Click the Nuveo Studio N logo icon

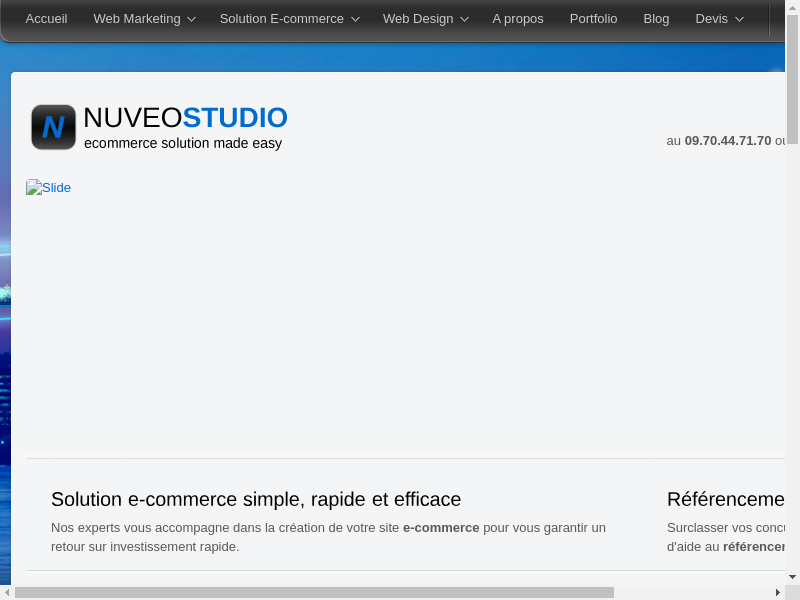coord(53,127)
